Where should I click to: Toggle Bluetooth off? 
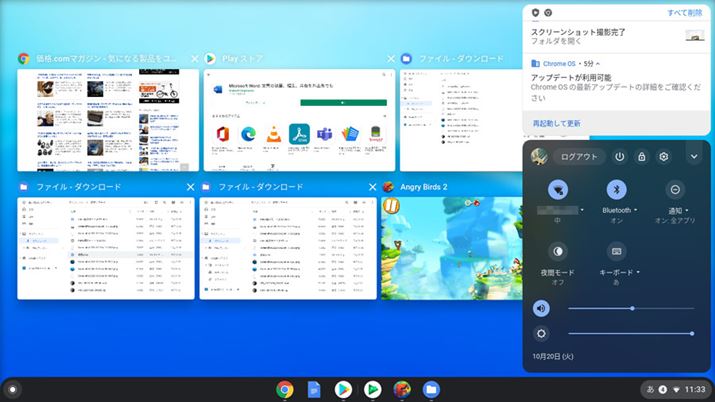pos(617,189)
